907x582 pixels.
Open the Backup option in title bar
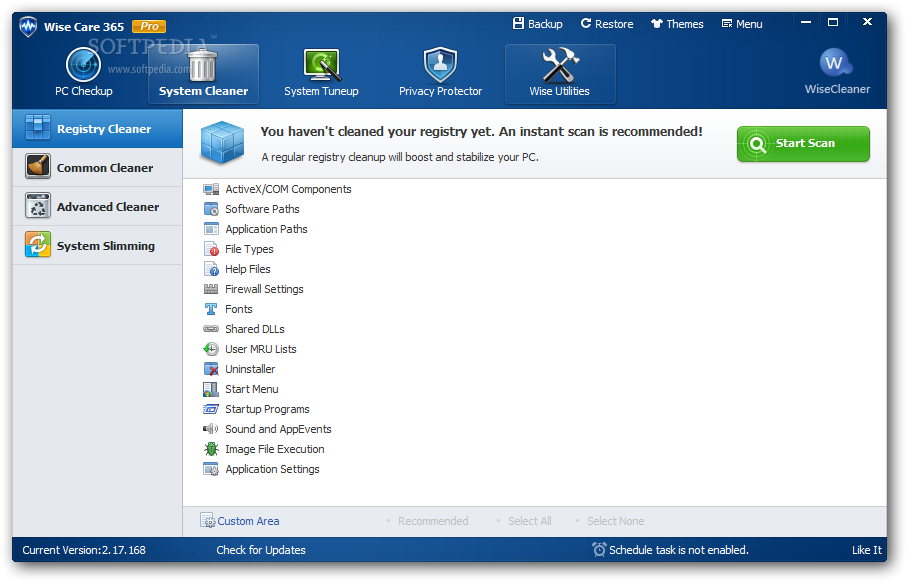pos(537,24)
